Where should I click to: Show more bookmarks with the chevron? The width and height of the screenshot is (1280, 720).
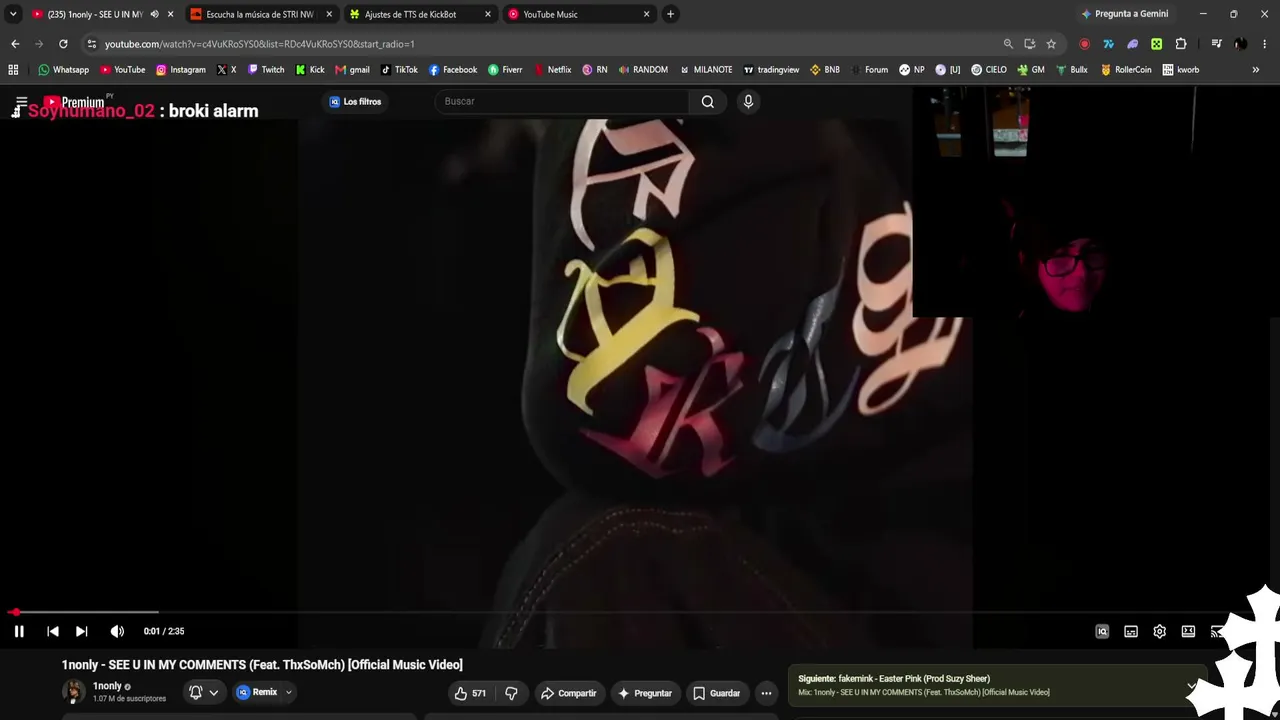[1256, 70]
